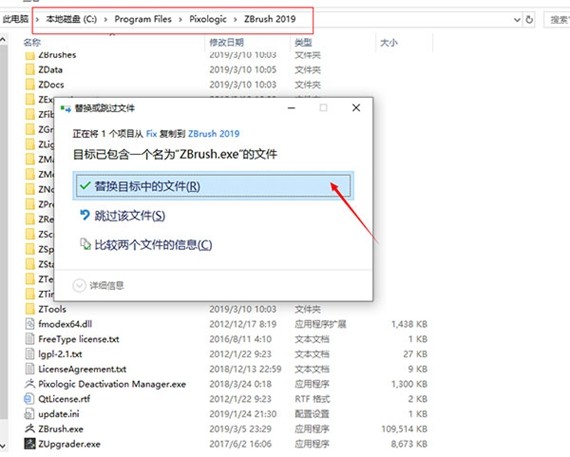This screenshot has width=570, height=457.
Task: Minimize the replace or skip files dialog
Action: tap(291, 108)
